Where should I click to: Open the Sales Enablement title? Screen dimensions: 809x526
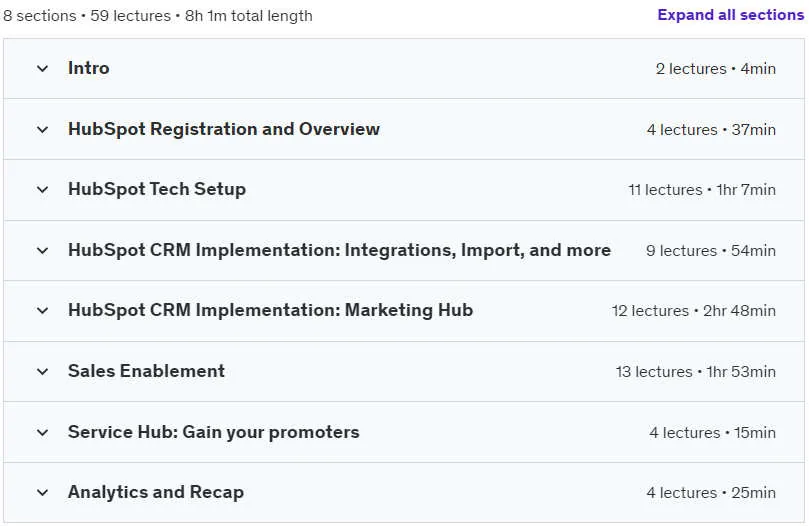click(x=147, y=371)
